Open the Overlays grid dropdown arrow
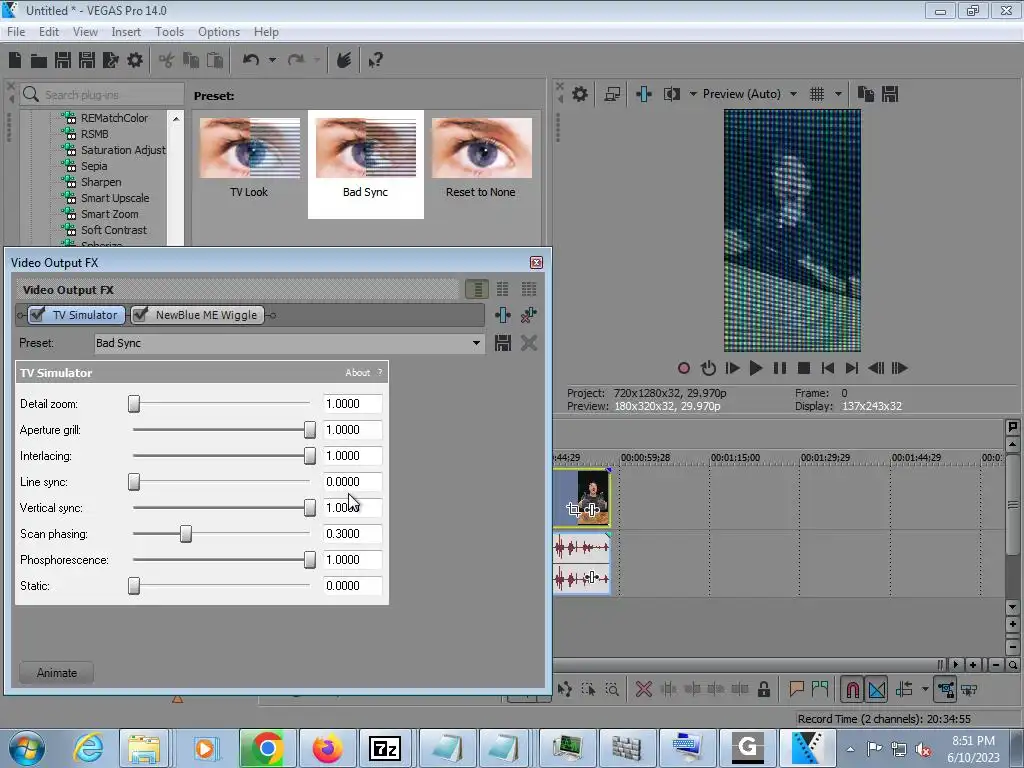 [838, 94]
